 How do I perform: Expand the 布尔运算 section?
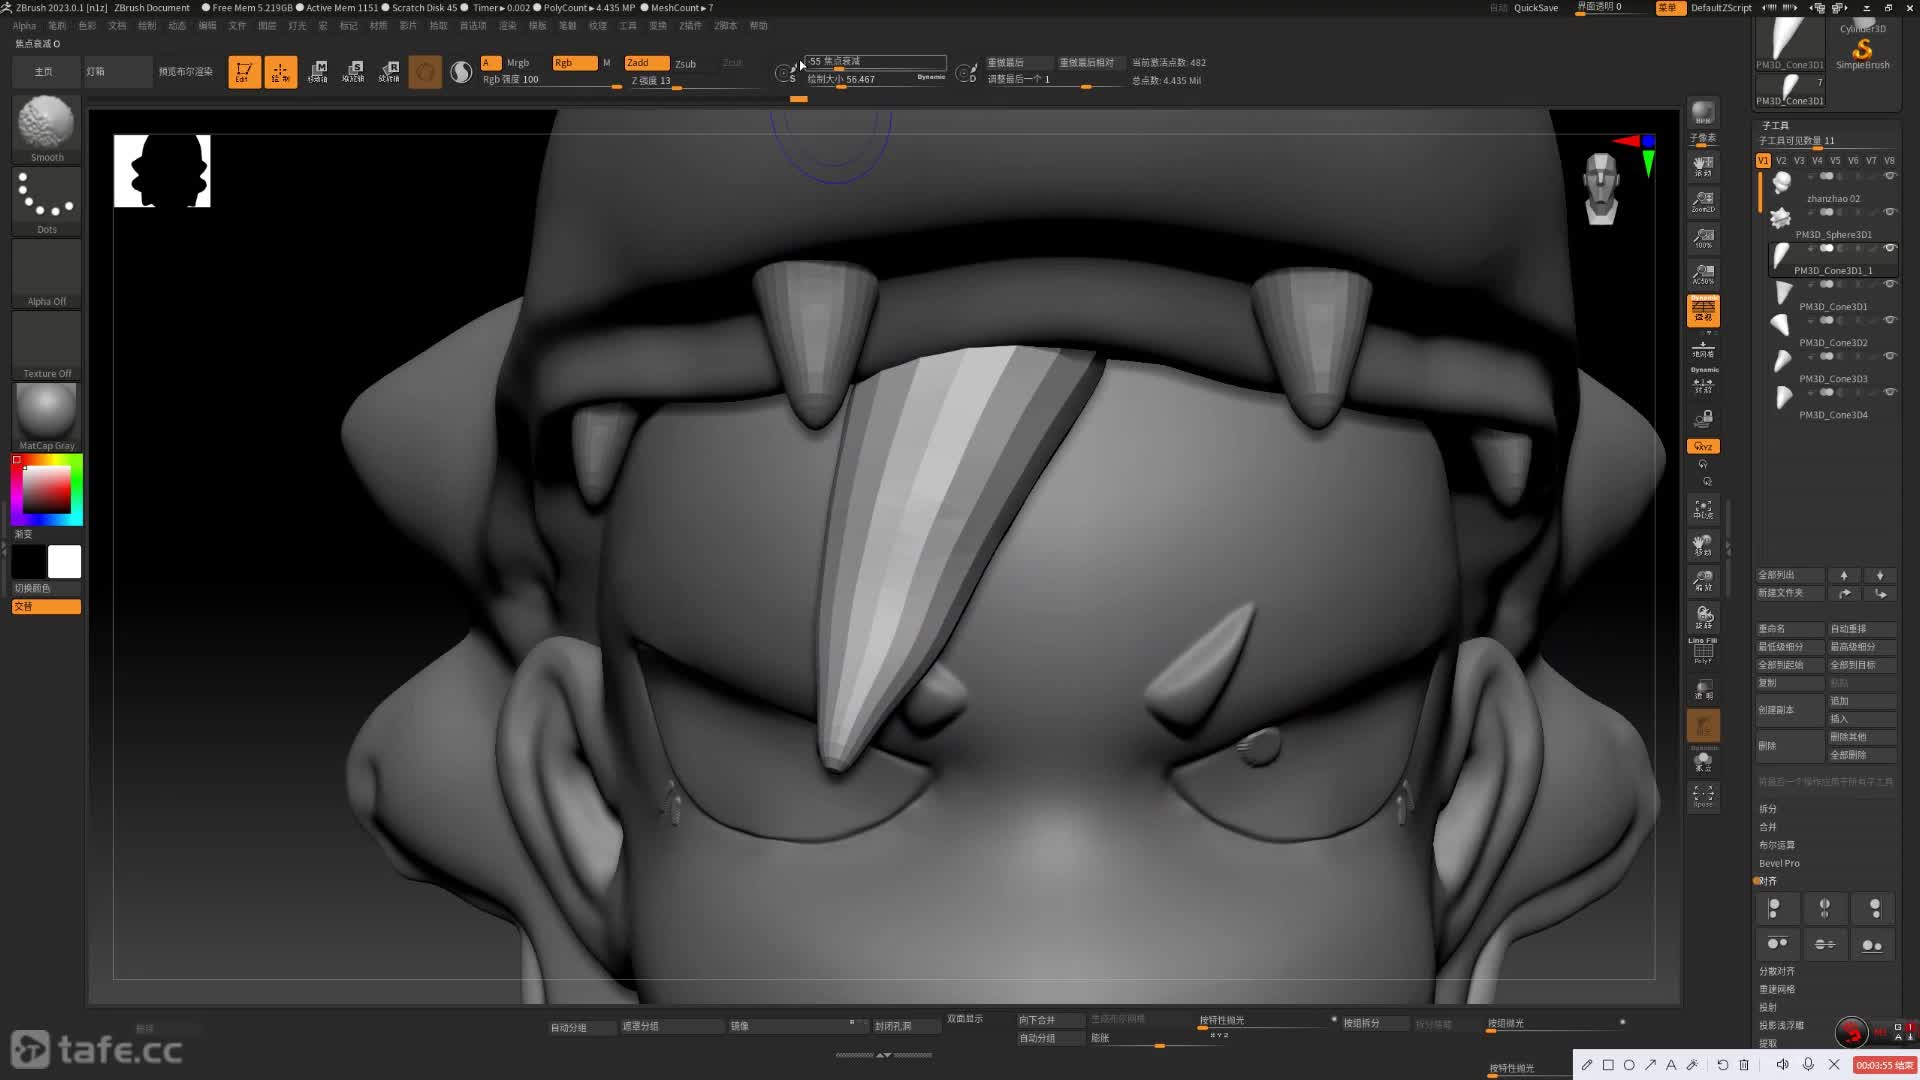point(1777,845)
